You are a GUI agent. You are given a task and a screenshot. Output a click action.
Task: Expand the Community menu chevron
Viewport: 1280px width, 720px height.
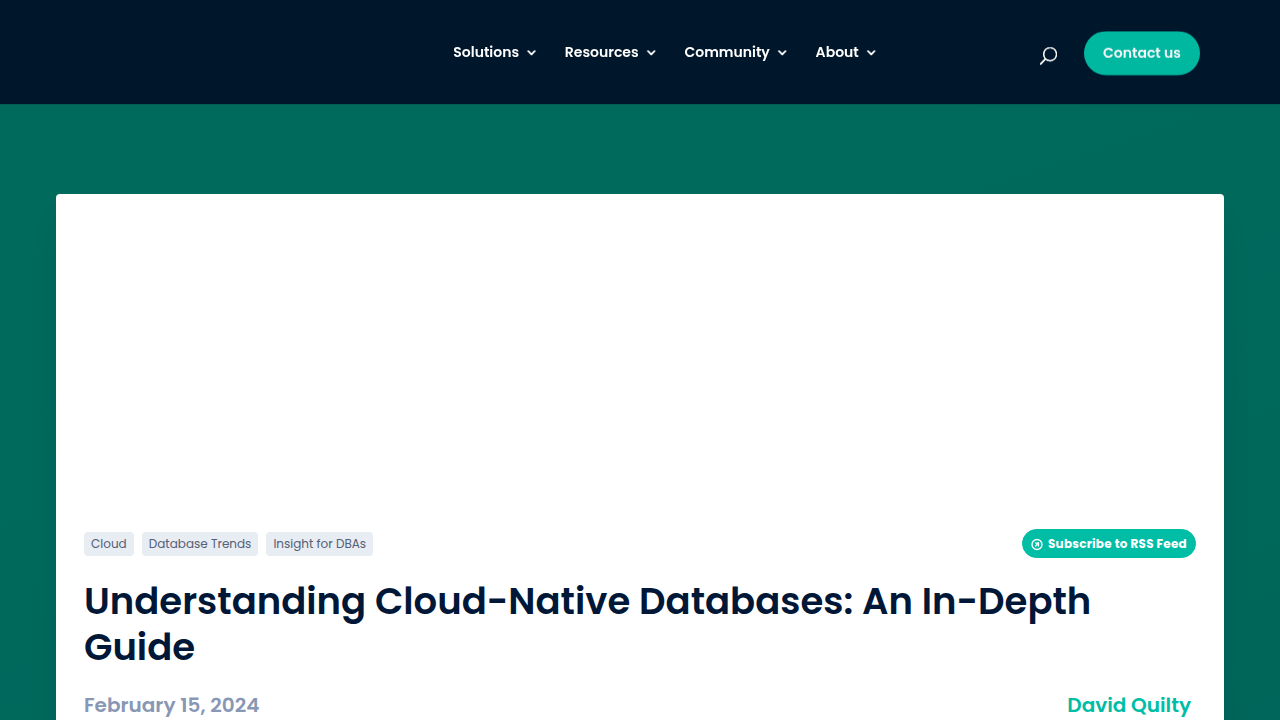pos(782,53)
